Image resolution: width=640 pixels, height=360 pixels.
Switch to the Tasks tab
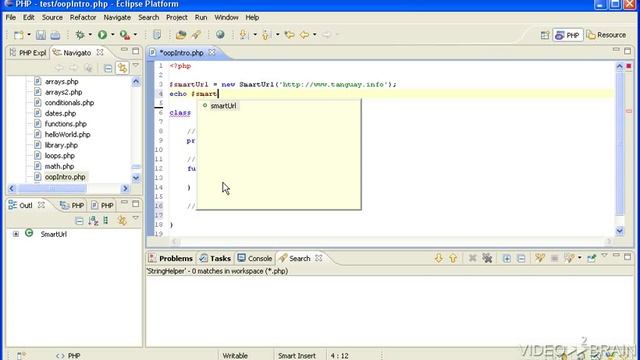(216, 258)
